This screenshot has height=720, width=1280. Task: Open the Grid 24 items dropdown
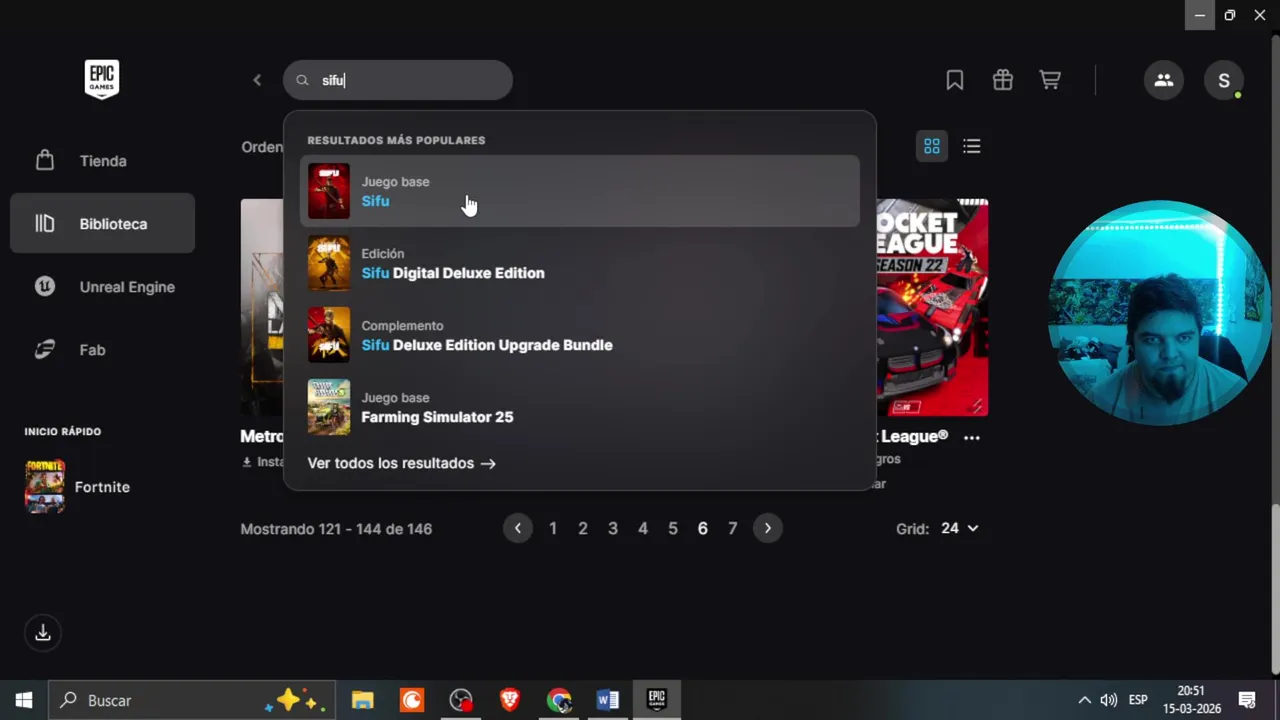[x=960, y=528]
